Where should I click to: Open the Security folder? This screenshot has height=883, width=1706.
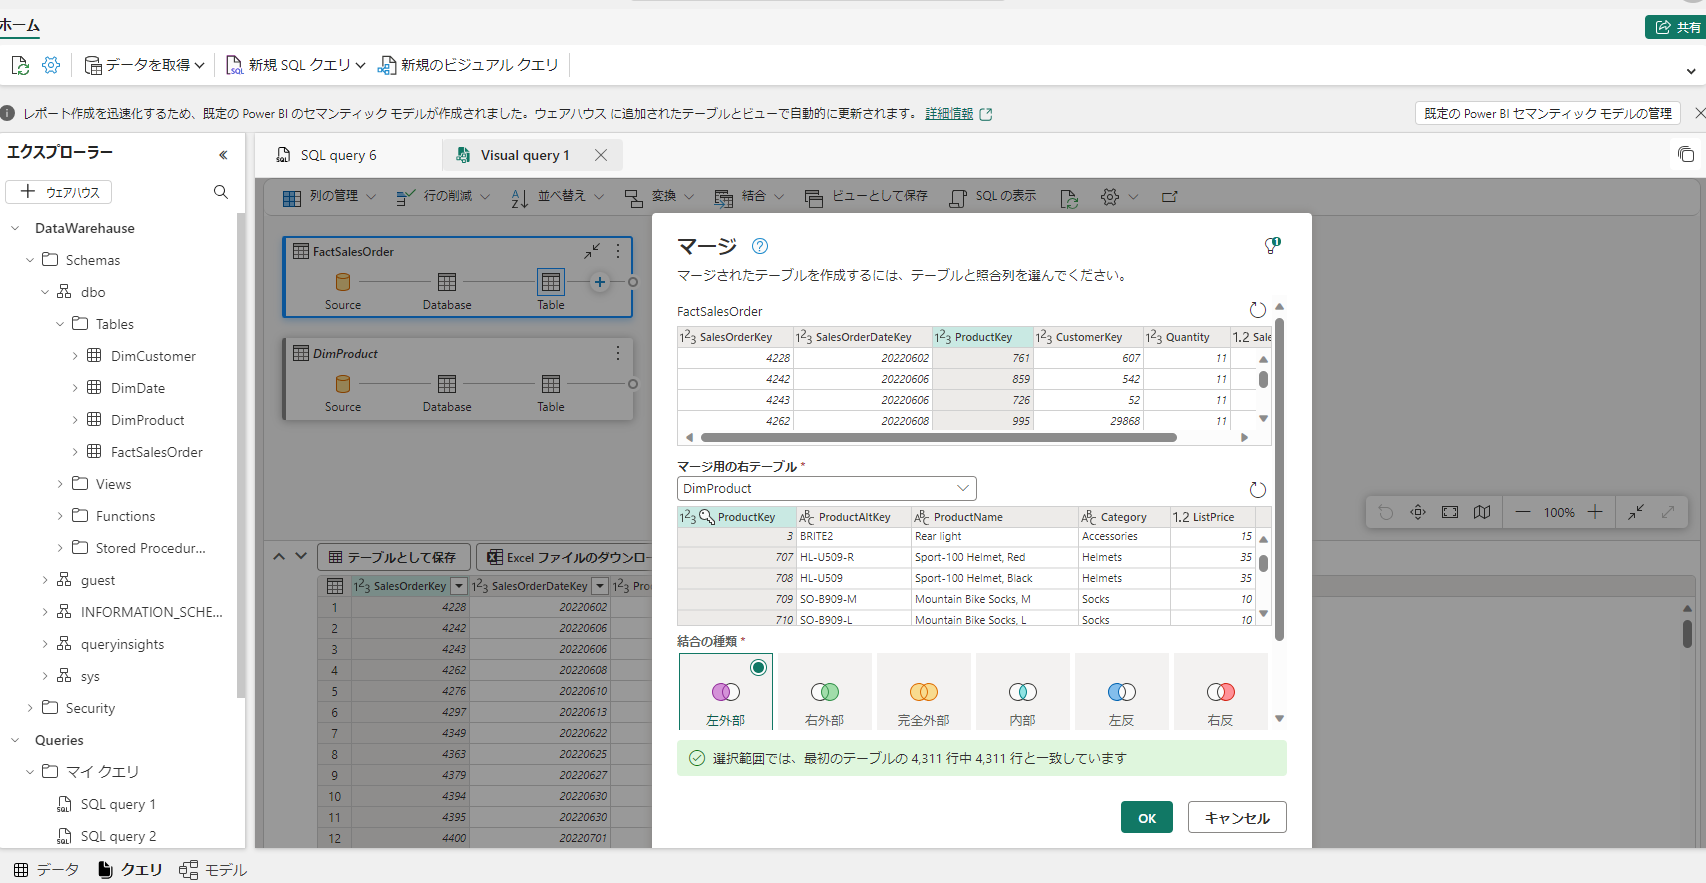click(x=90, y=708)
